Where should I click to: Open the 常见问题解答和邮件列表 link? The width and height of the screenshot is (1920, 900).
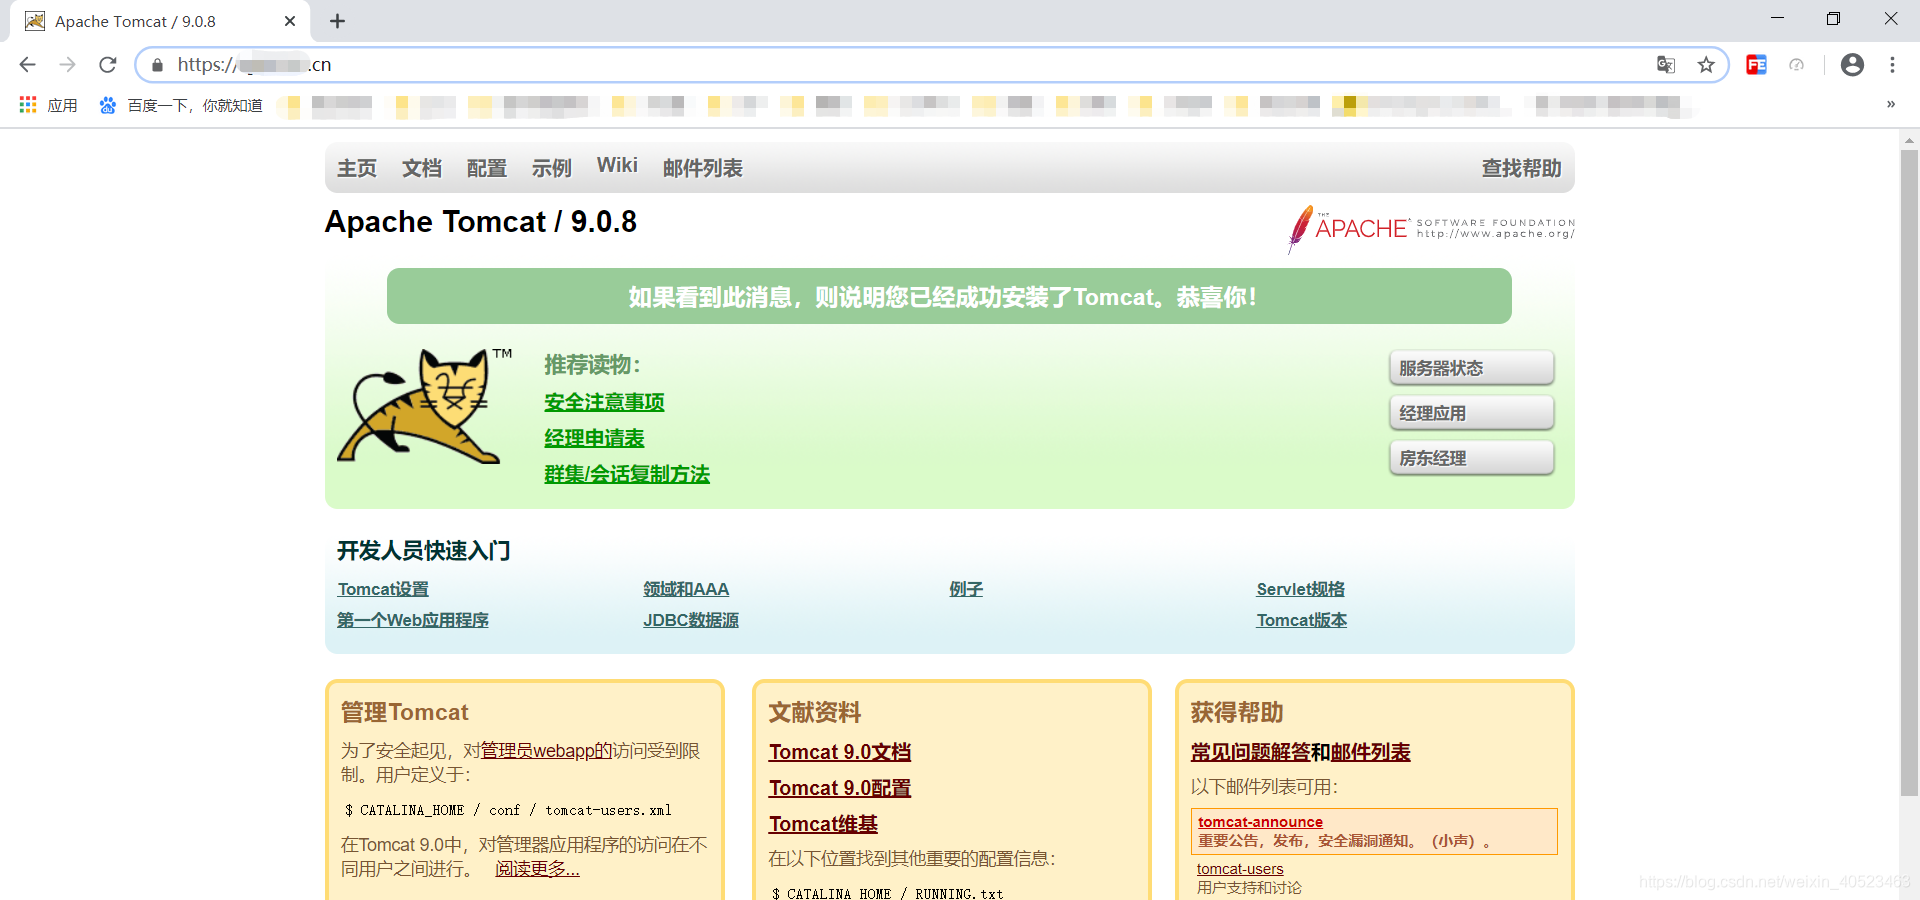click(x=1300, y=752)
